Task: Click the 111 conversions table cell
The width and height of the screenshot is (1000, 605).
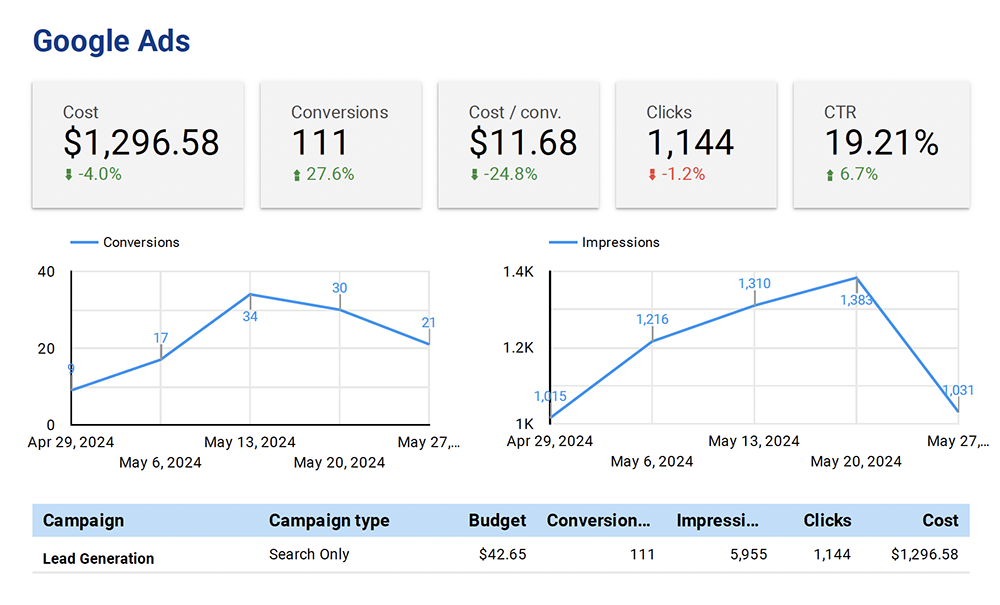Action: pyautogui.click(x=642, y=555)
